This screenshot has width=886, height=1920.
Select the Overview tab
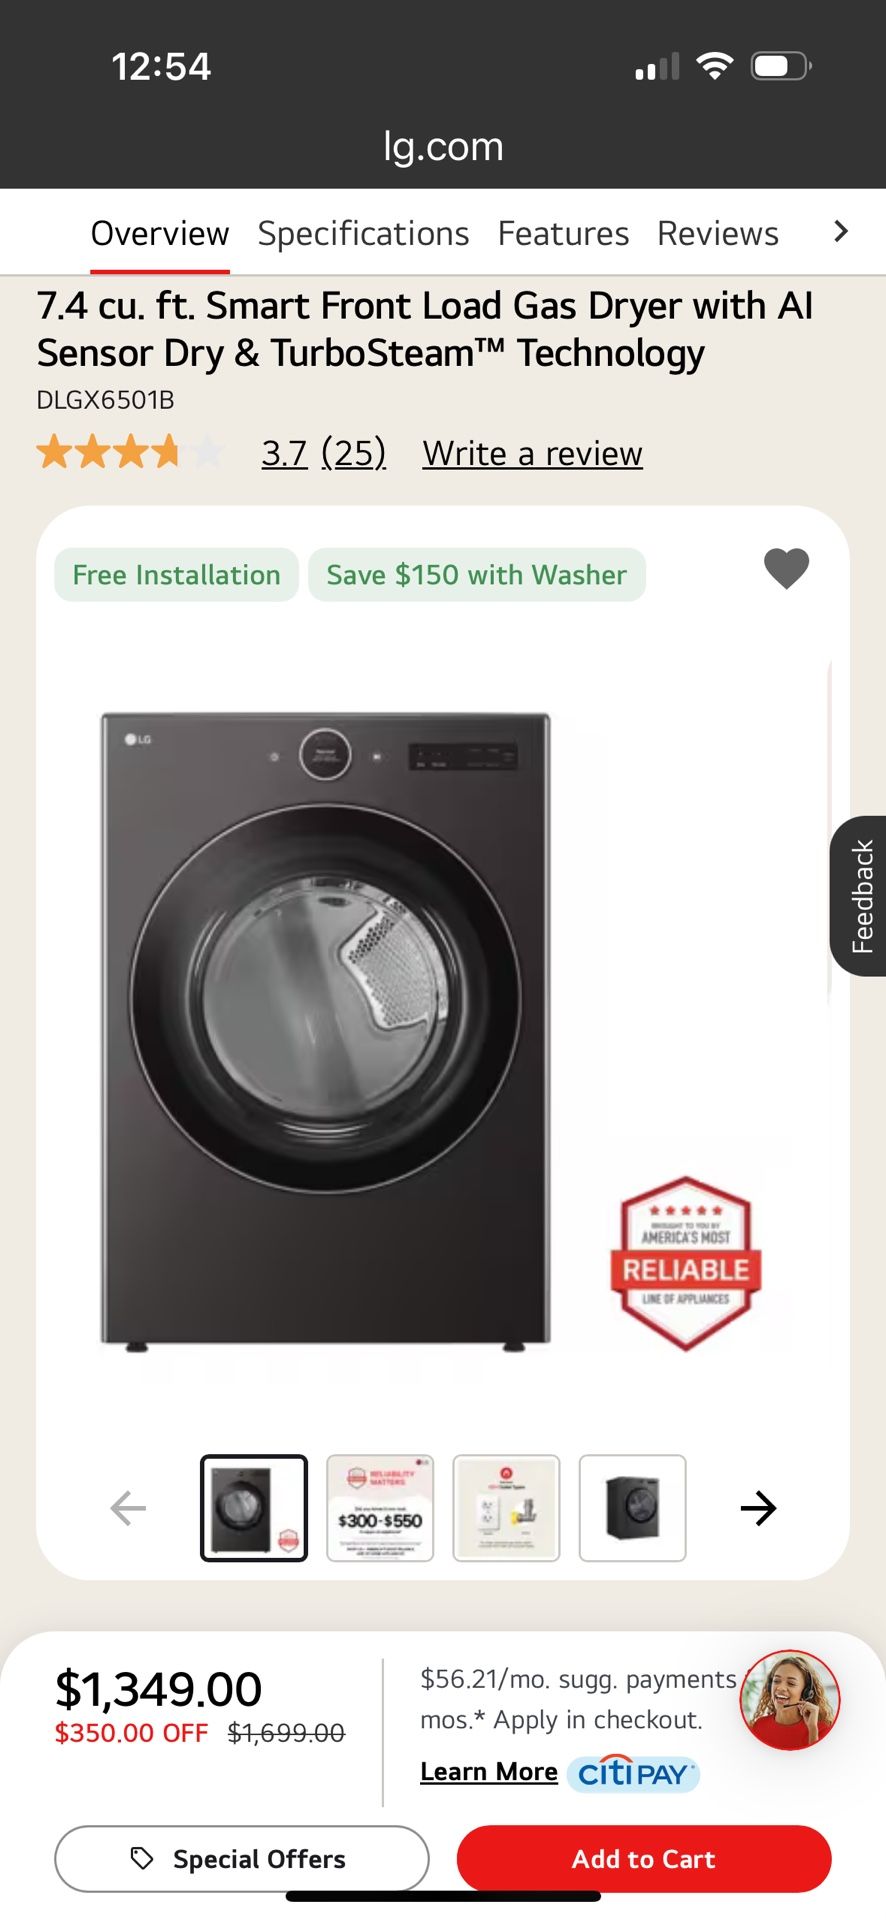160,233
